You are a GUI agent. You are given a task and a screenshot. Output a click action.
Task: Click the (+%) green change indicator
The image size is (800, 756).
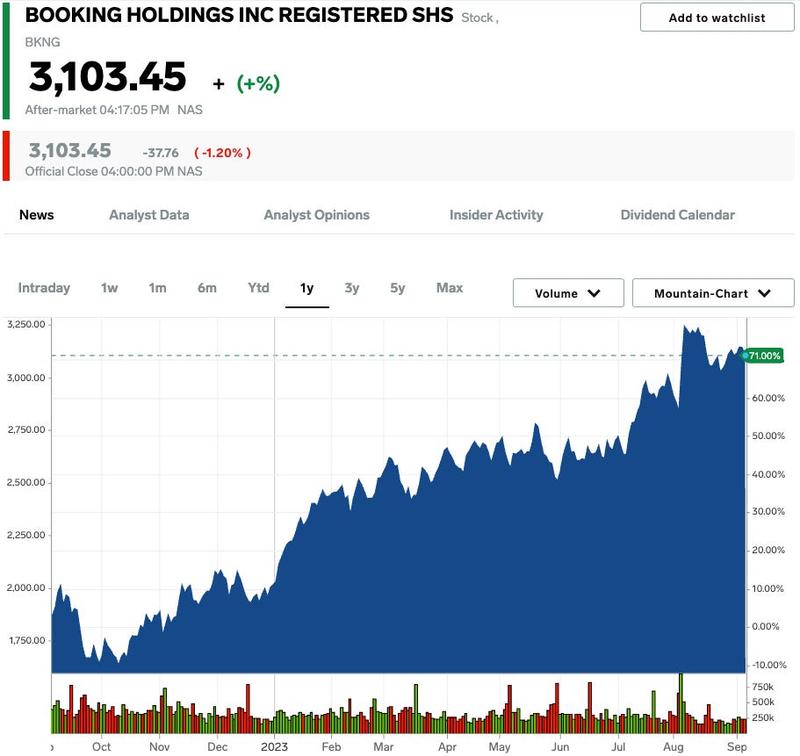pos(258,84)
